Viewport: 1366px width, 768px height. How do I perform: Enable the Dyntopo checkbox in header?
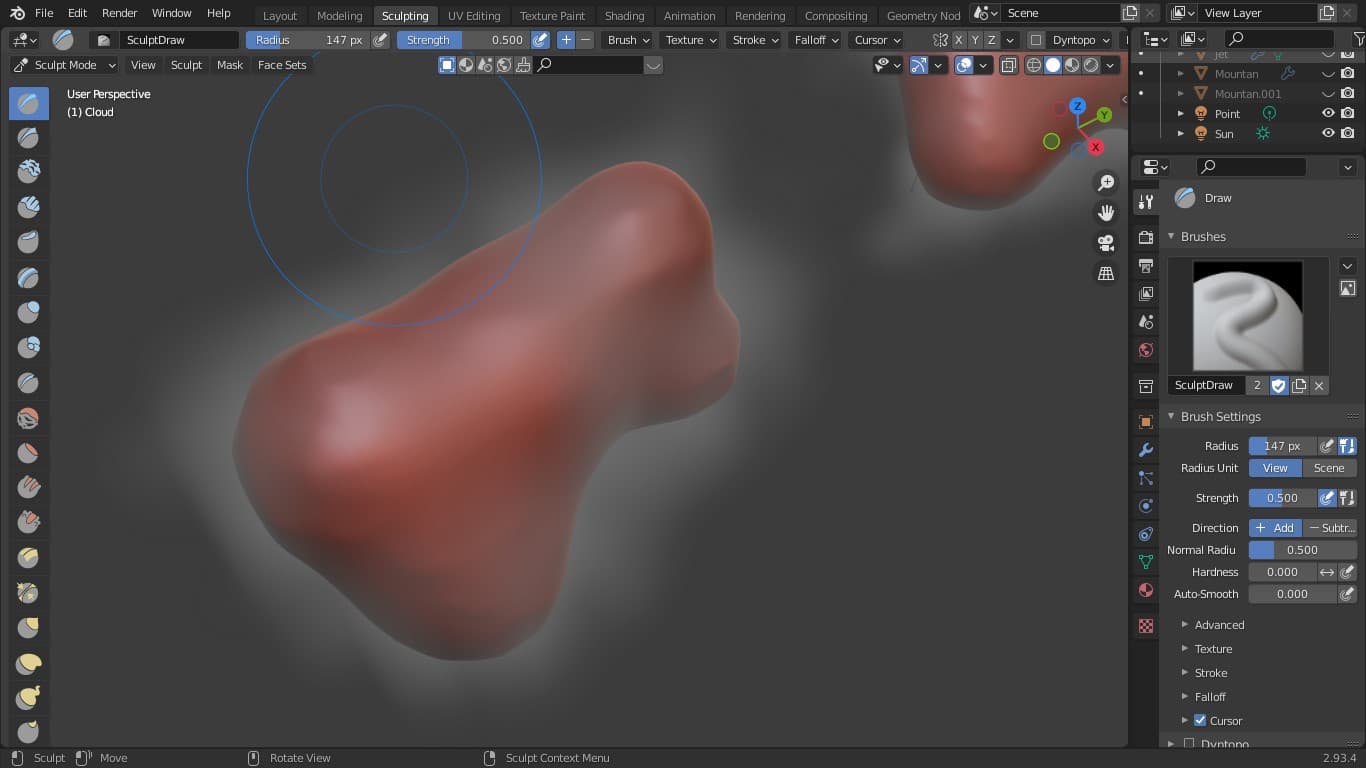[1036, 40]
